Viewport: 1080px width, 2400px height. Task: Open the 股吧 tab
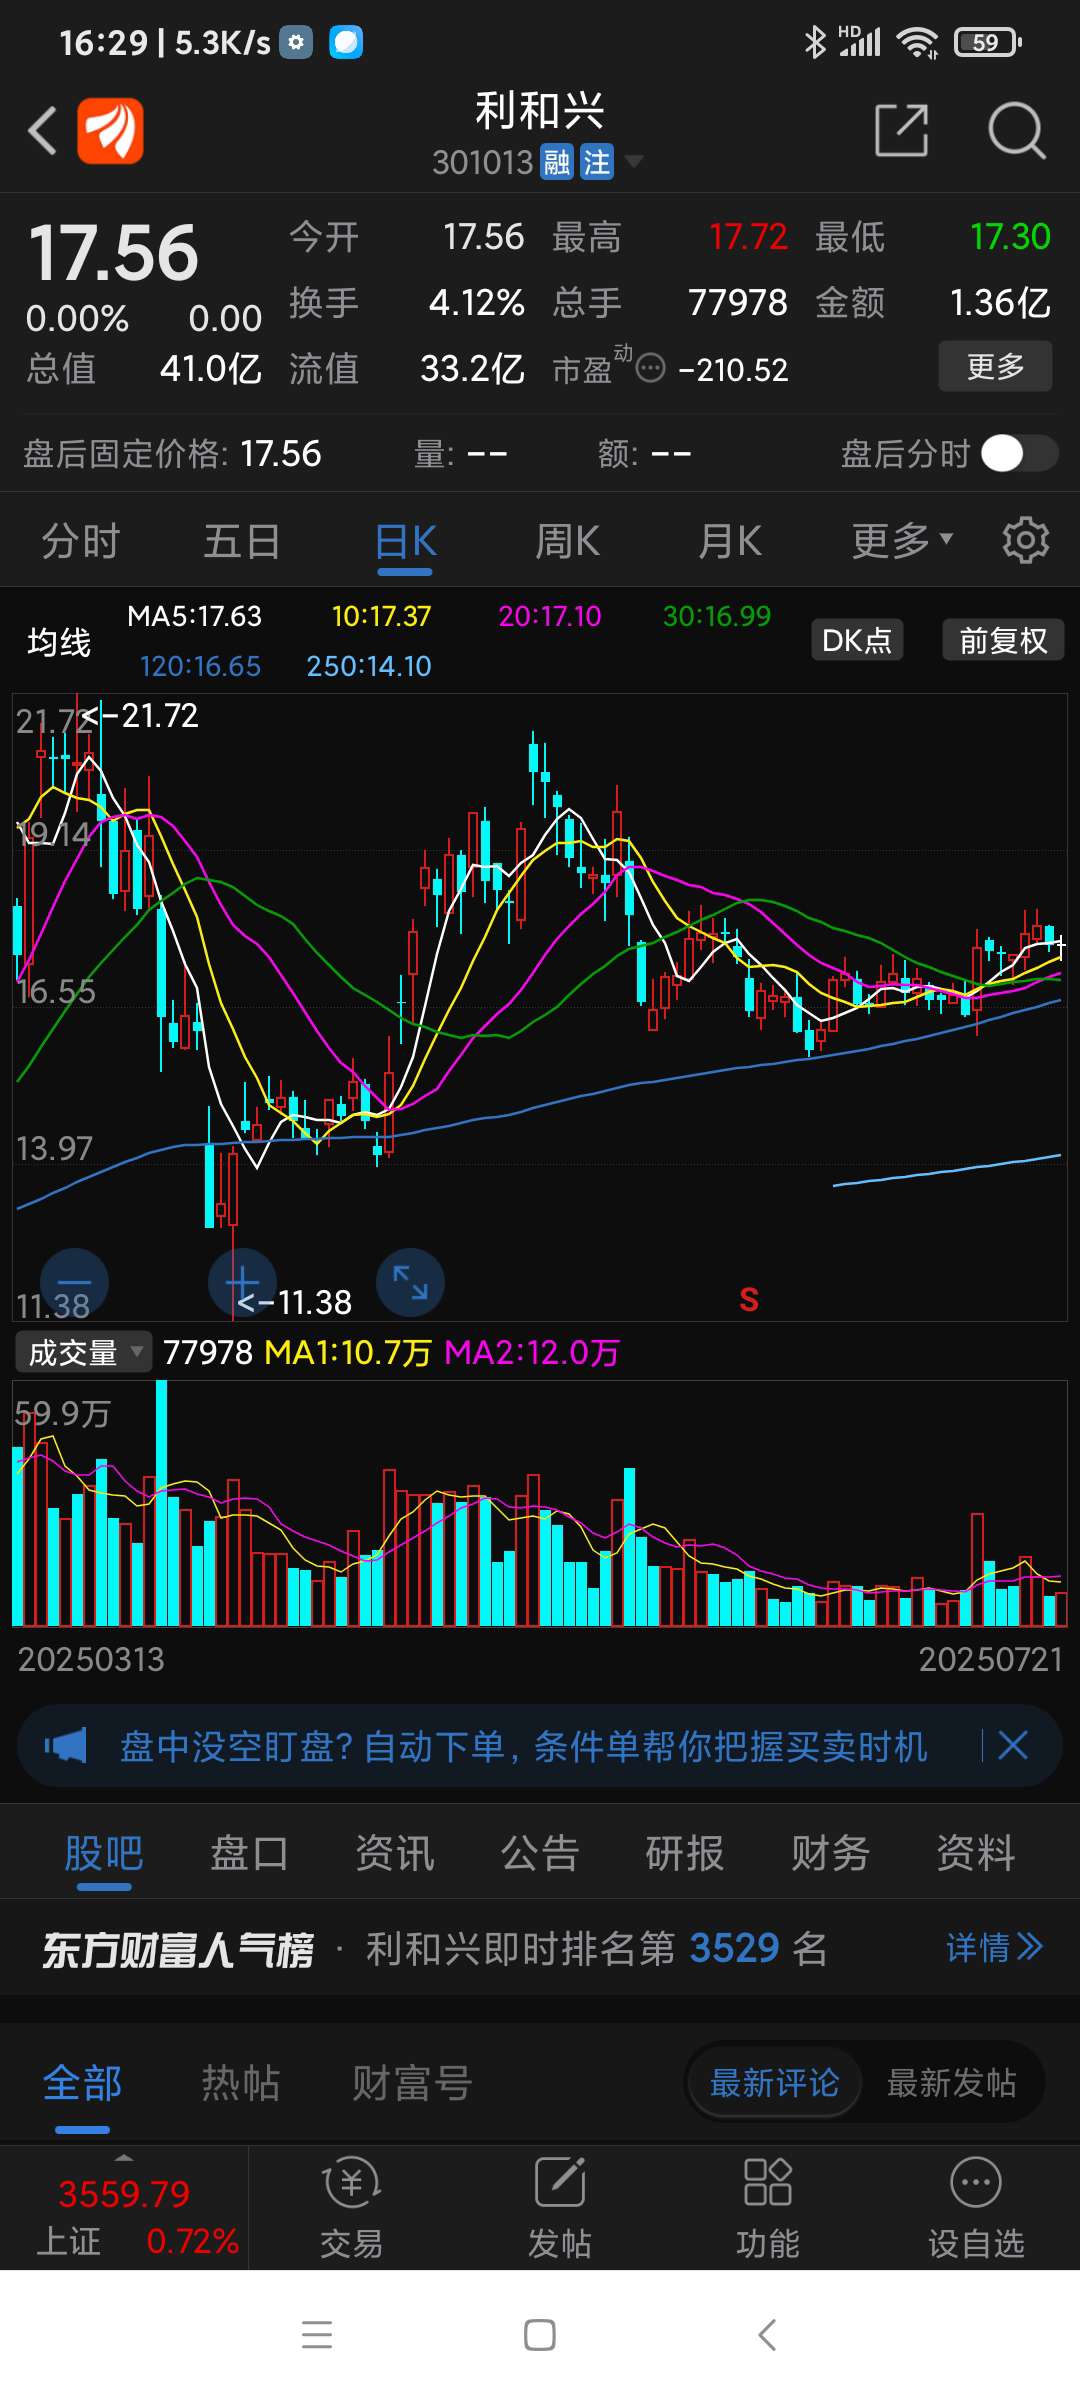coord(104,1853)
